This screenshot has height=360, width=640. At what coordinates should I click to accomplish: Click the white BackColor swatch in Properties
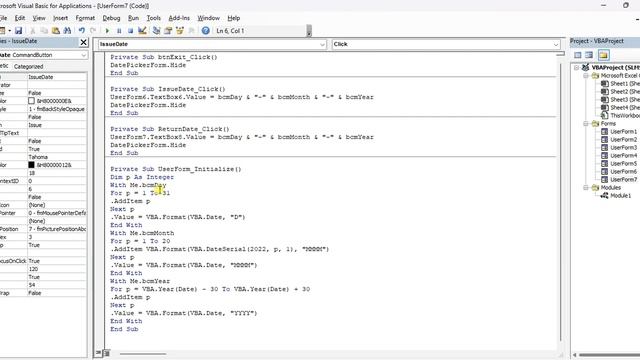(x=31, y=101)
